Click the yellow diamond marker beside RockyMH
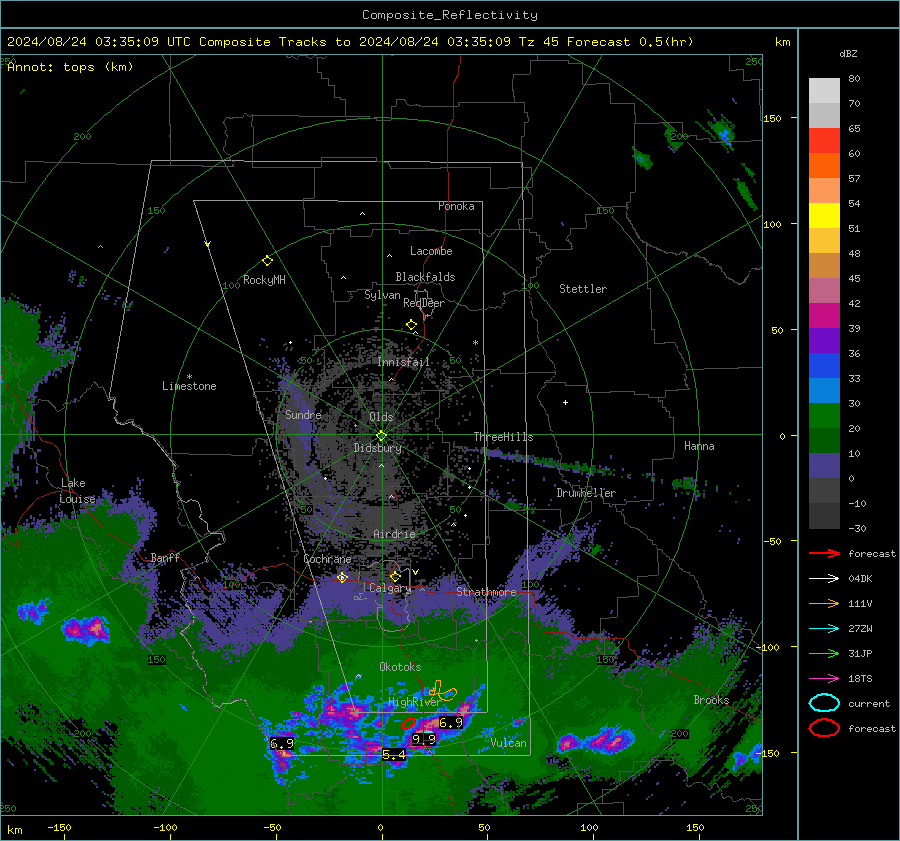 pos(267,261)
